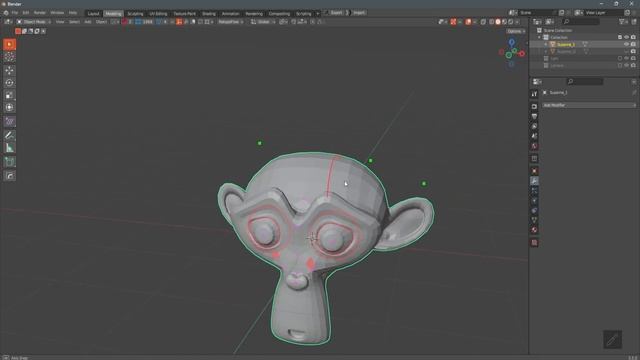
Task: Select Suzanne_0 in the outliner
Action: (x=566, y=51)
